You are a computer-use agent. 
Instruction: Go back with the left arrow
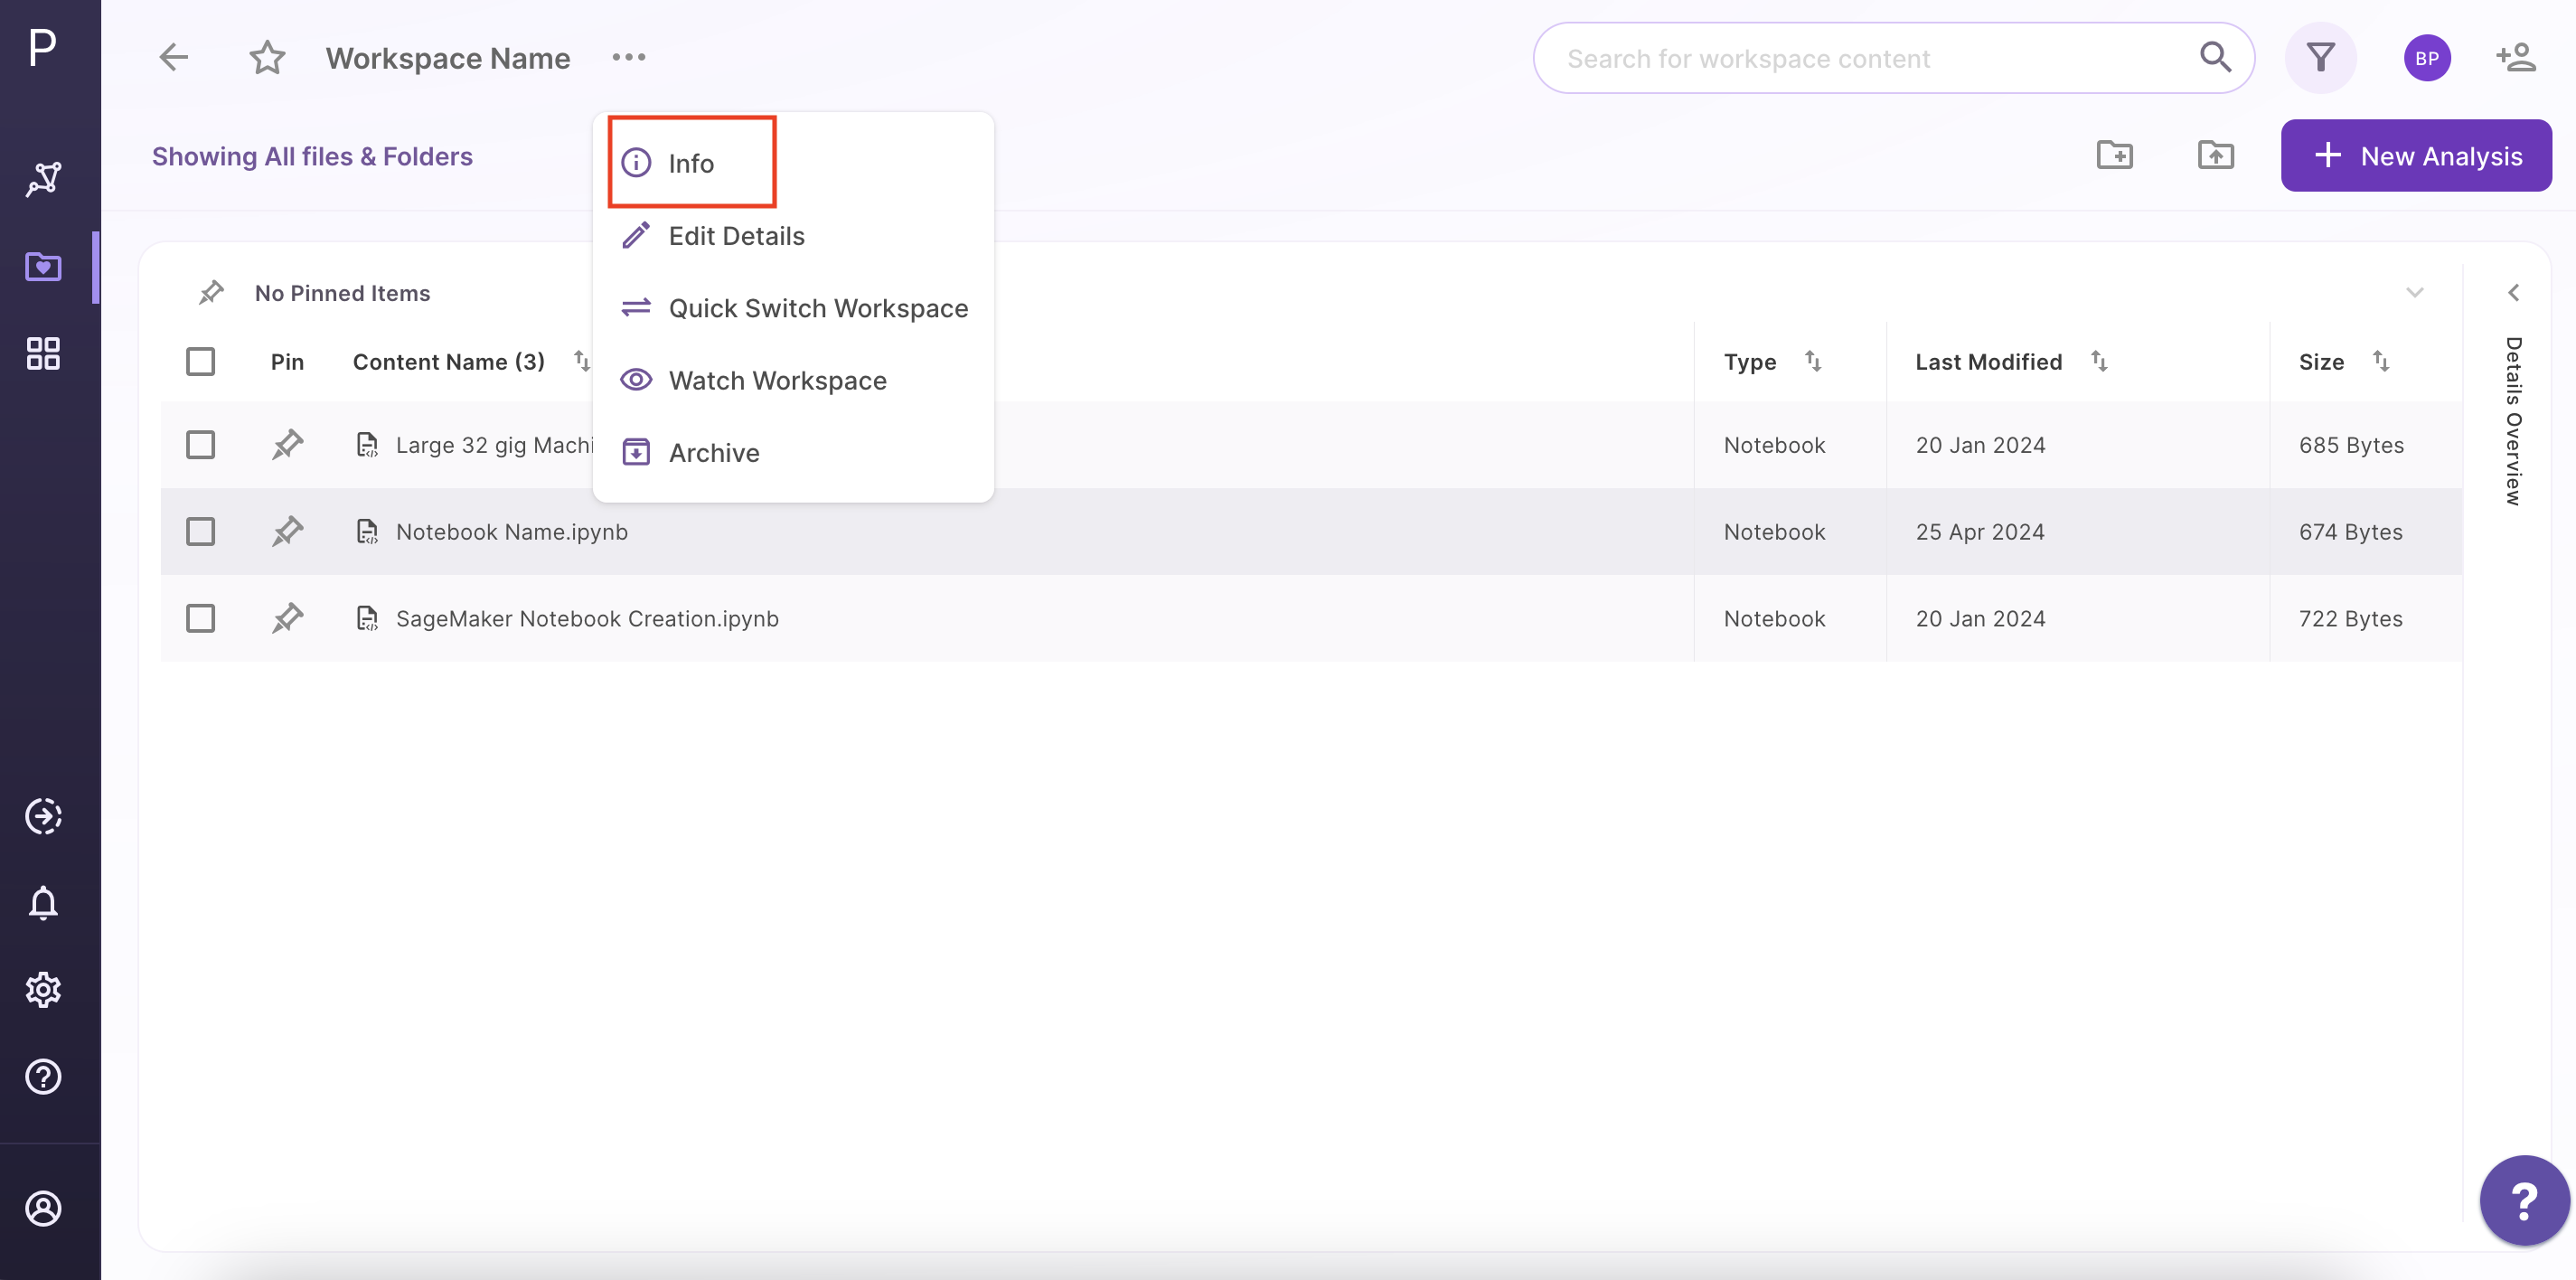tap(174, 57)
